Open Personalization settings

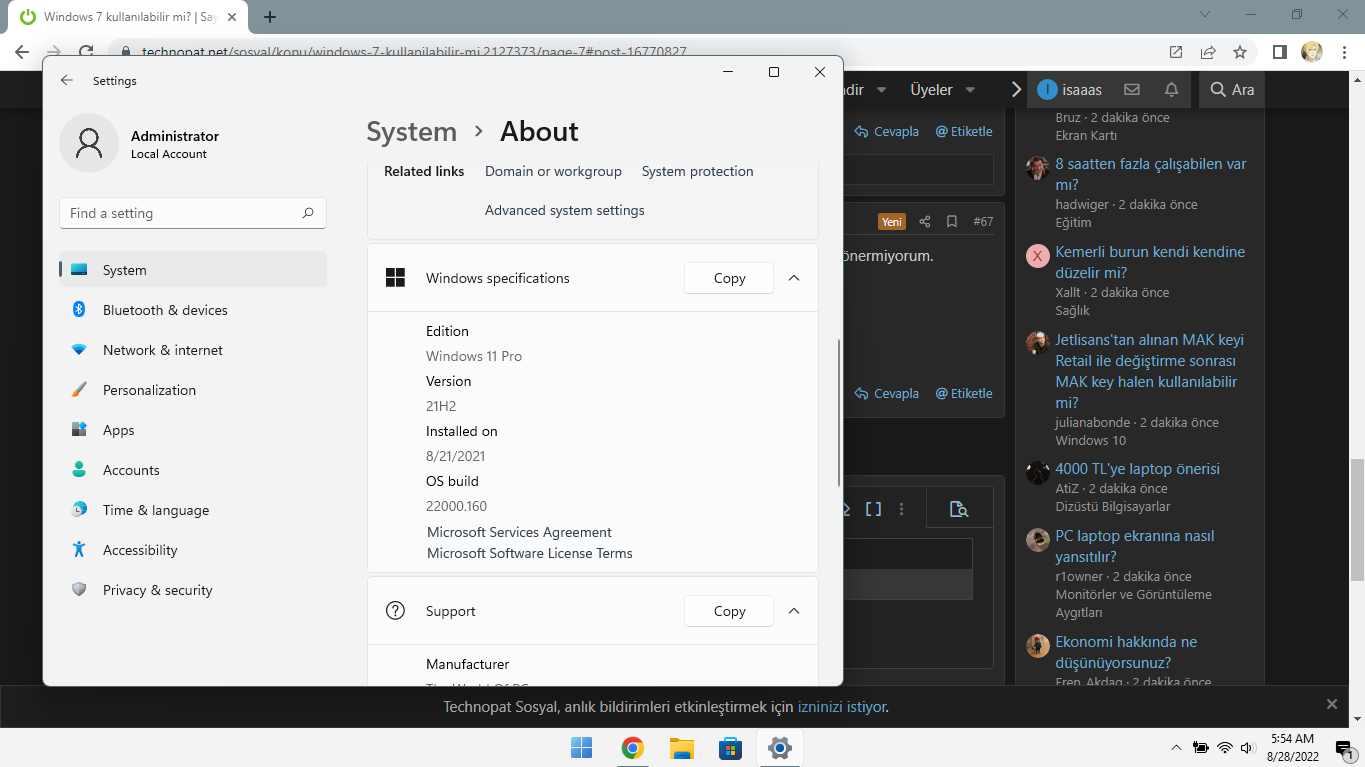pyautogui.click(x=193, y=390)
